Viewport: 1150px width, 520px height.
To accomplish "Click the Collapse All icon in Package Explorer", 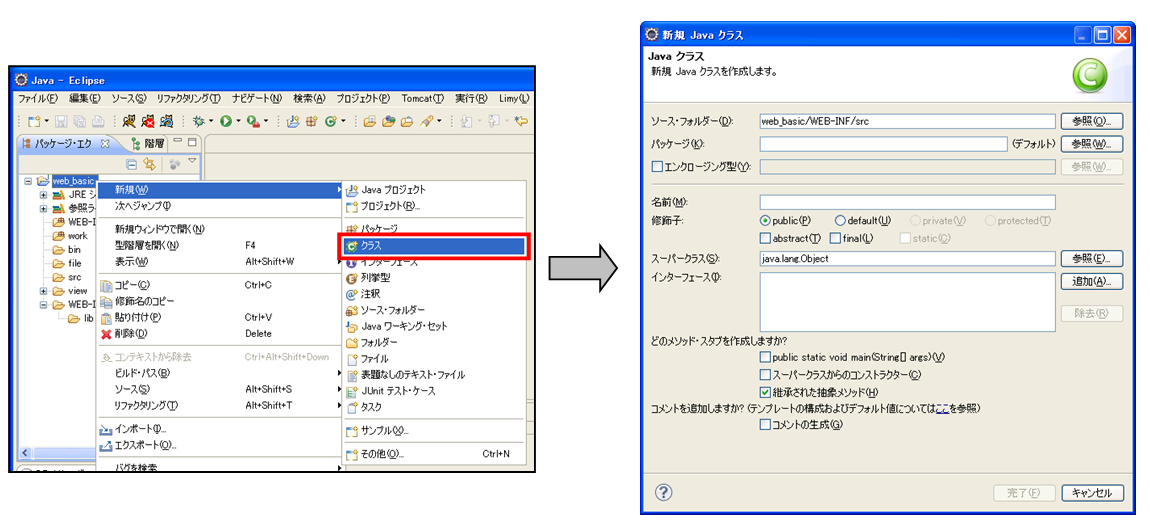I will click(x=131, y=163).
